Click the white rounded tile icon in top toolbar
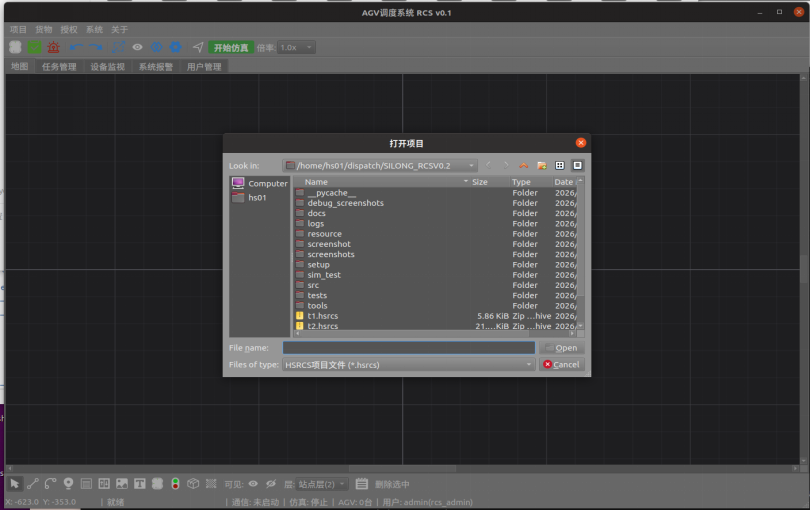 point(15,48)
